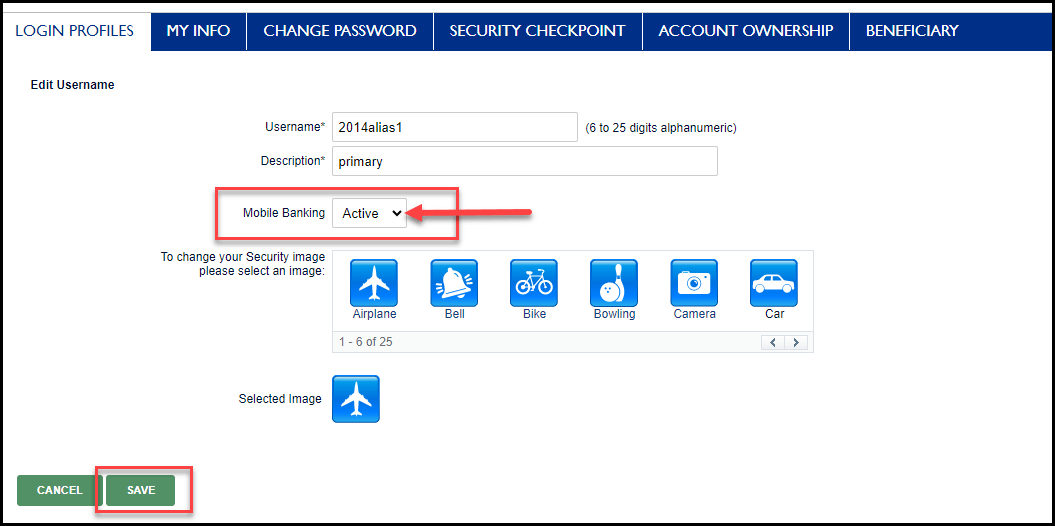The image size is (1055, 526).
Task: Open the Change Password tab
Action: [x=340, y=31]
